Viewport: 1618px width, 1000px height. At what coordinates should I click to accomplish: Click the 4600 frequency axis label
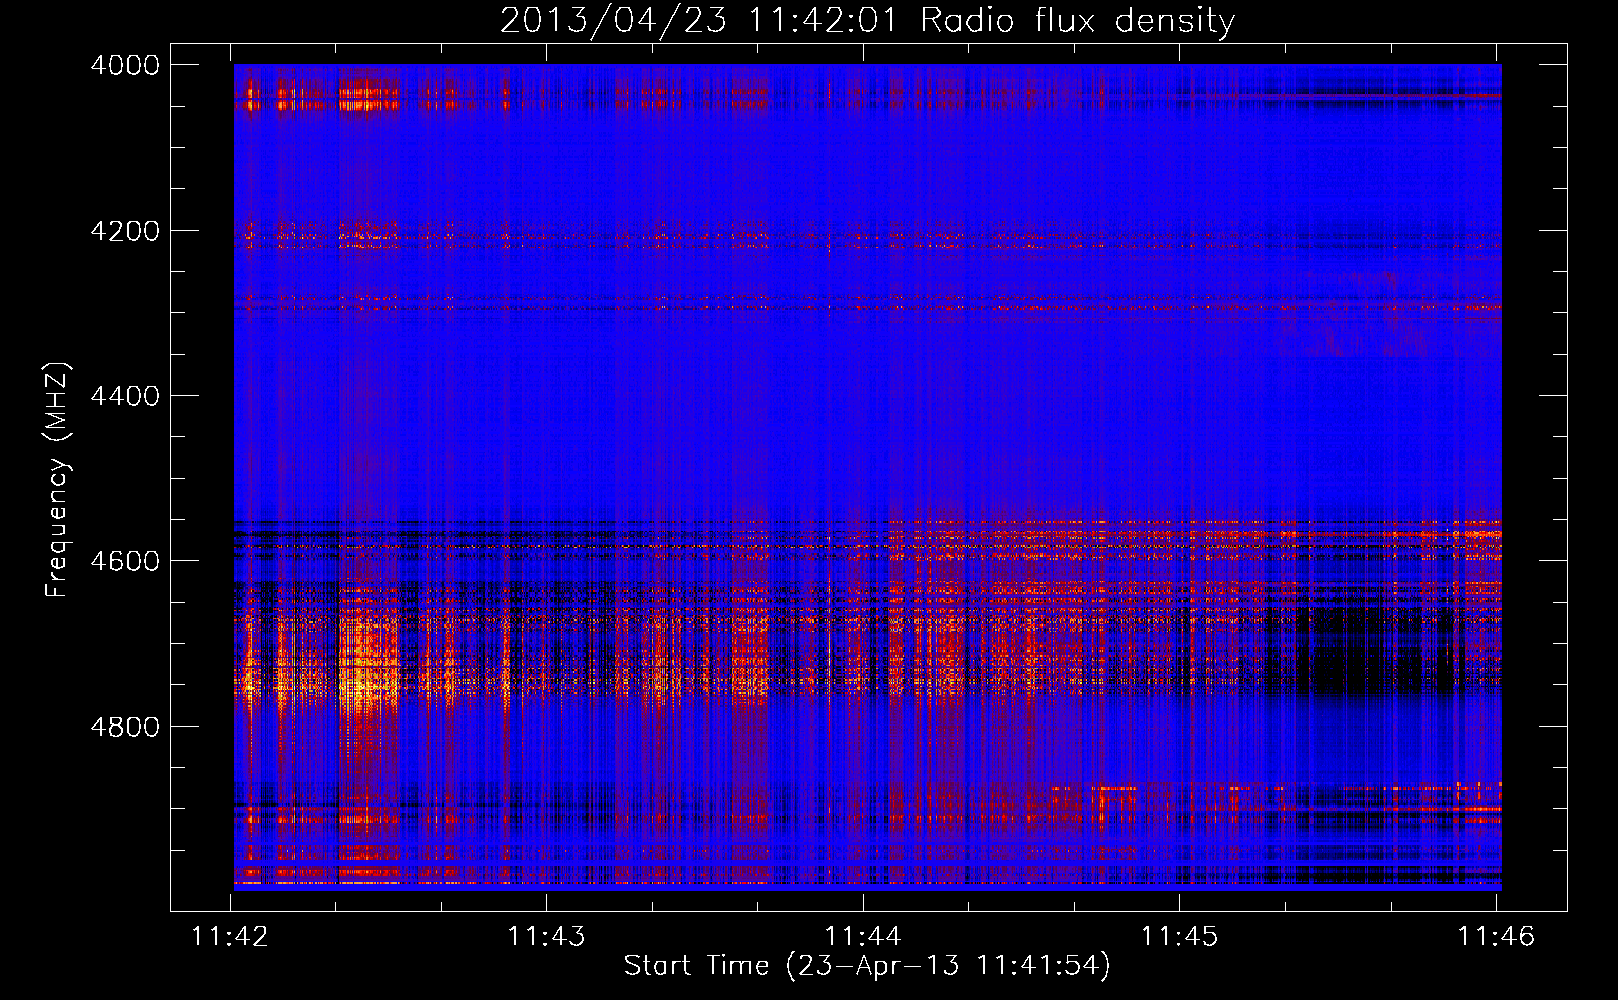(x=125, y=561)
